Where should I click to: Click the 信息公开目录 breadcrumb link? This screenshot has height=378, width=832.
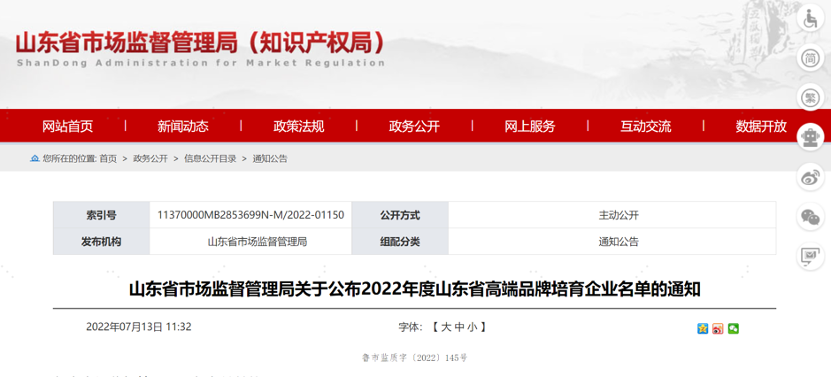click(210, 159)
